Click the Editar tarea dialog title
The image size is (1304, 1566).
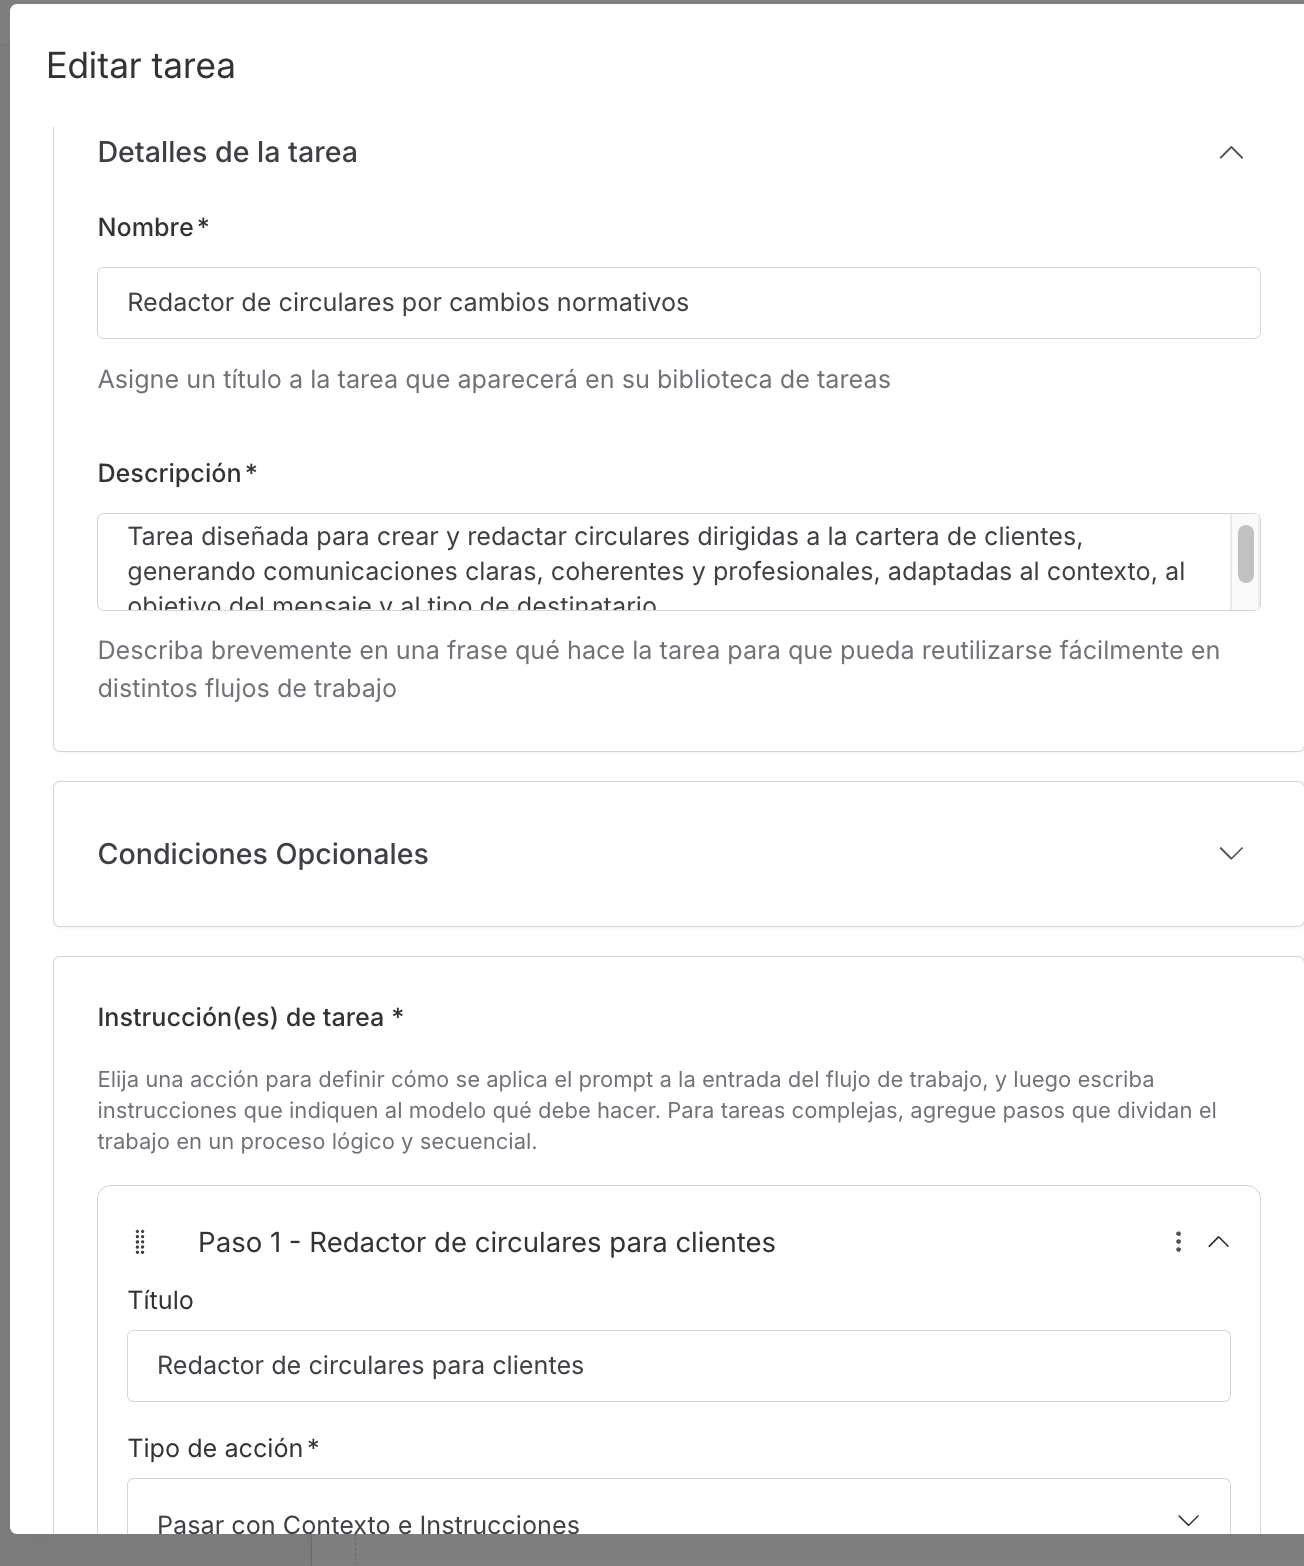click(141, 66)
